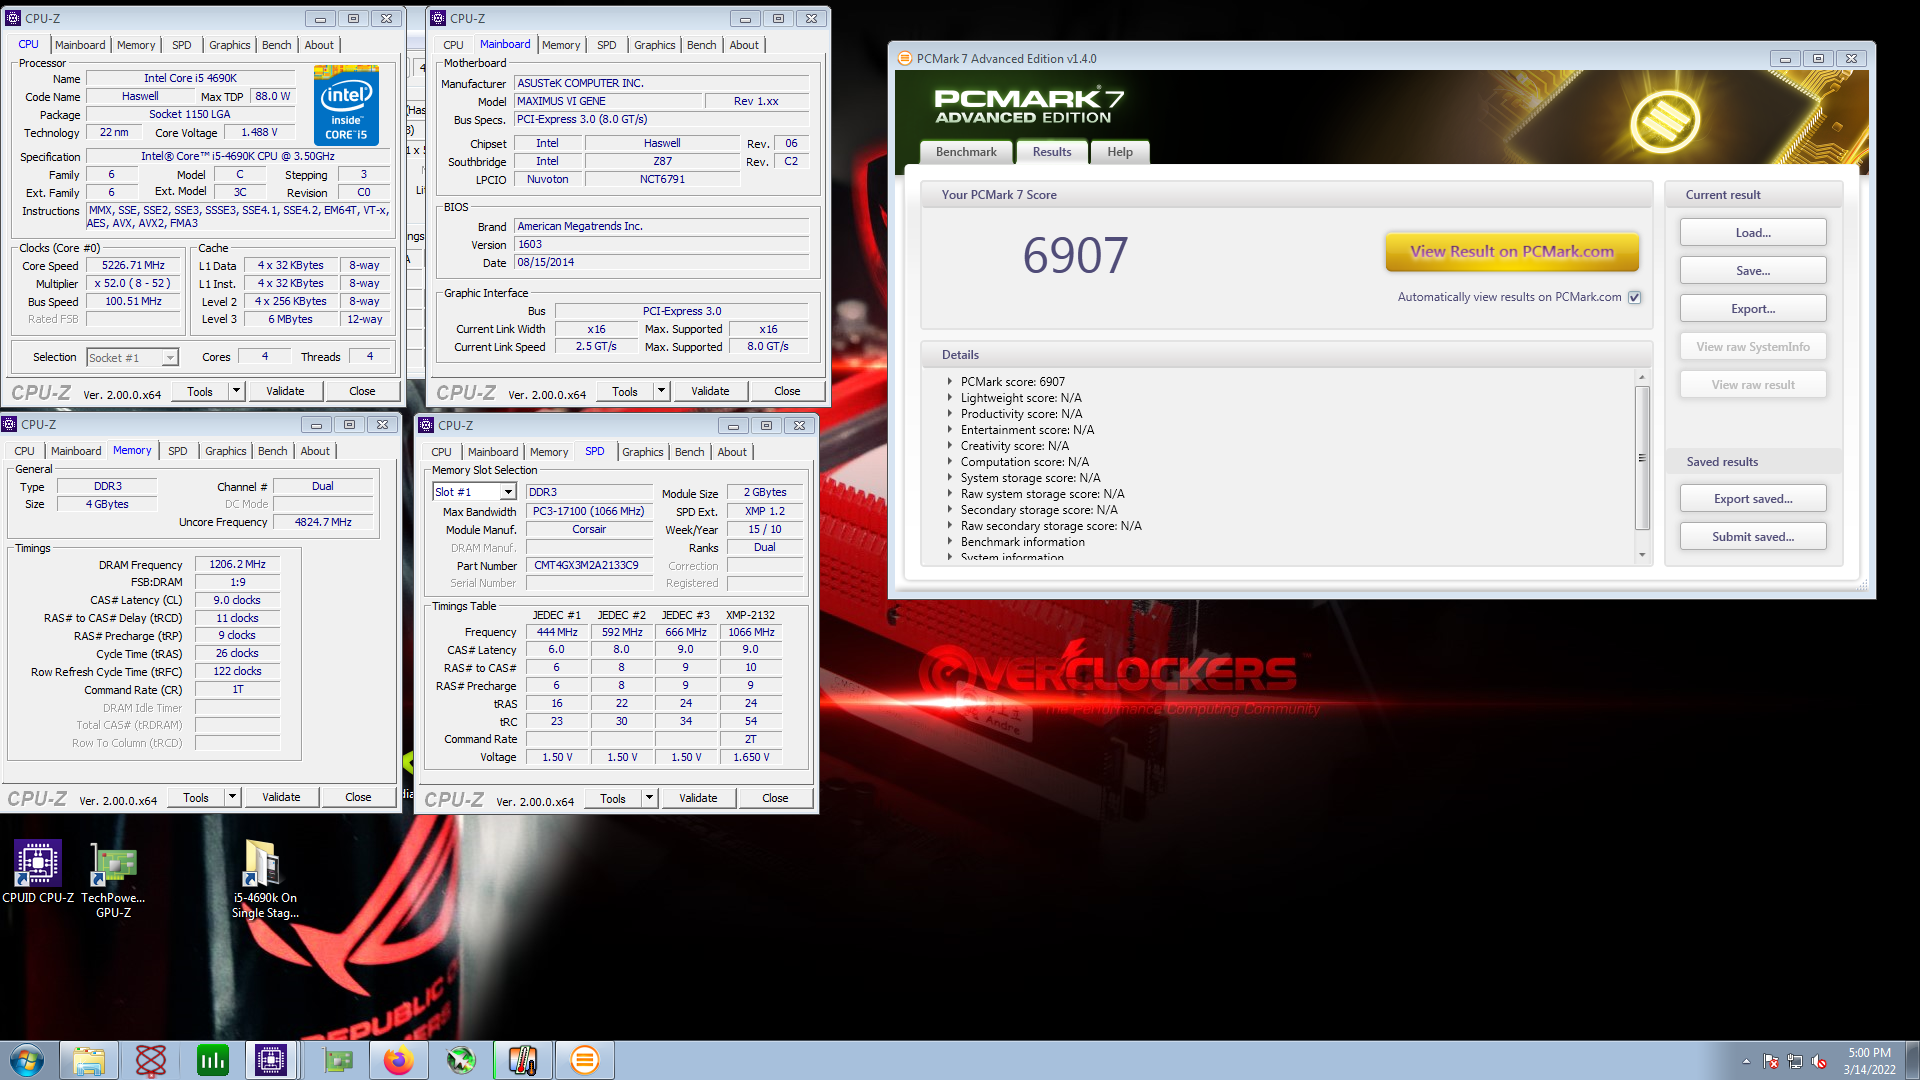Click the title icon of the Mainboard CPU-Z window
Screen dimensions: 1920x1080
pyautogui.click(x=438, y=18)
